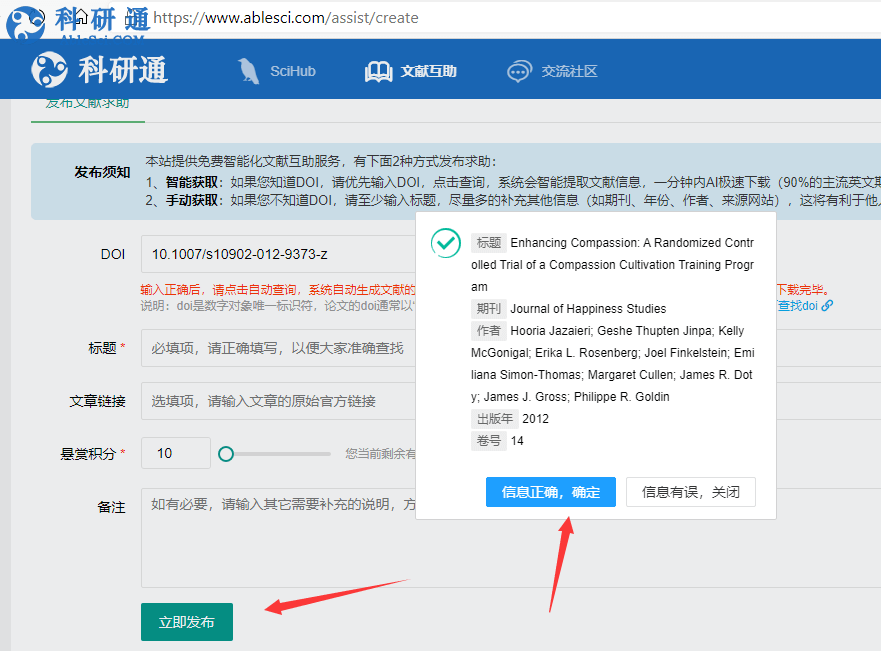
Task: Confirm with 信息正确，确定 button
Action: click(x=550, y=492)
